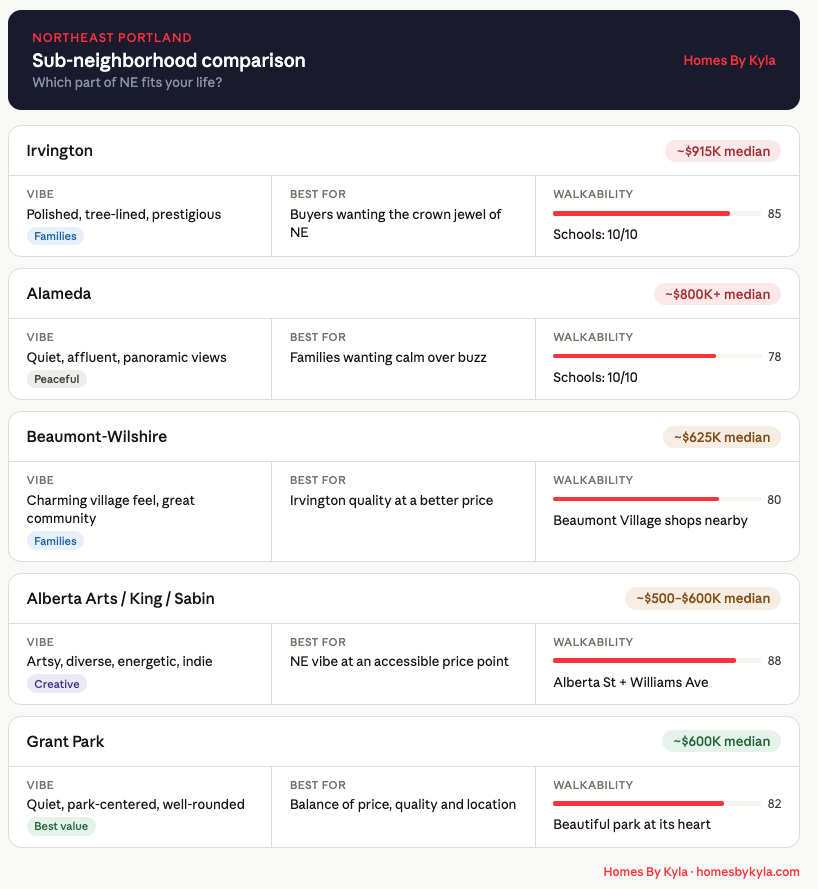The height and width of the screenshot is (889, 818).
Task: Click the ~$500–$600K median badge
Action: pyautogui.click(x=703, y=599)
